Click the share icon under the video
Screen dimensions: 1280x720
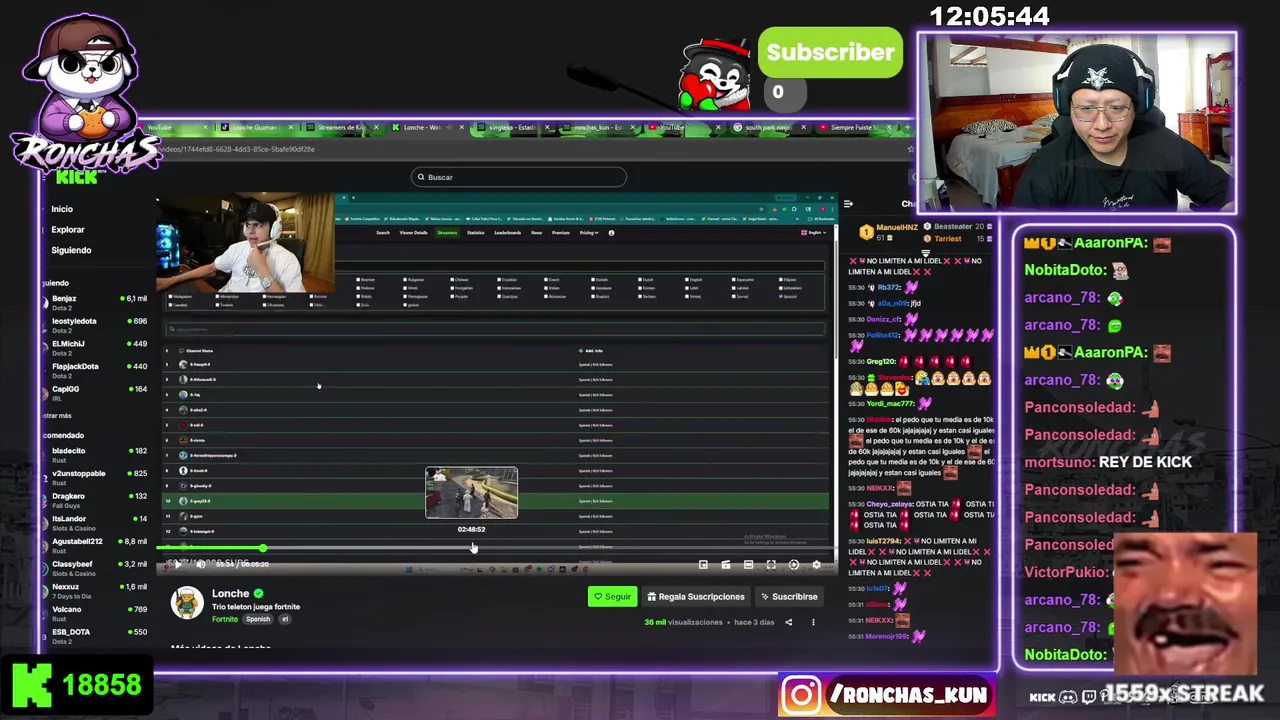tap(788, 622)
